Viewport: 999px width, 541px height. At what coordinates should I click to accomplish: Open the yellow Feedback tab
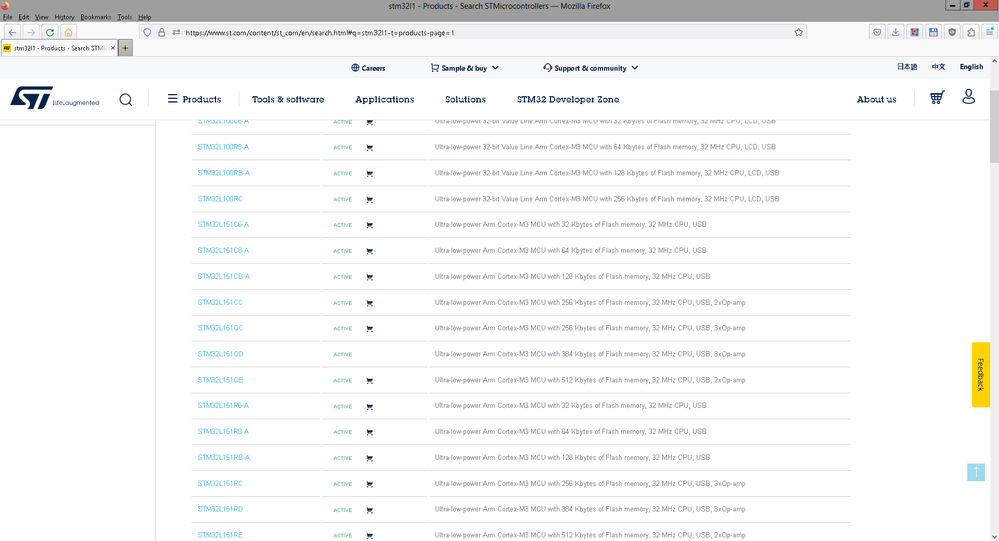981,375
